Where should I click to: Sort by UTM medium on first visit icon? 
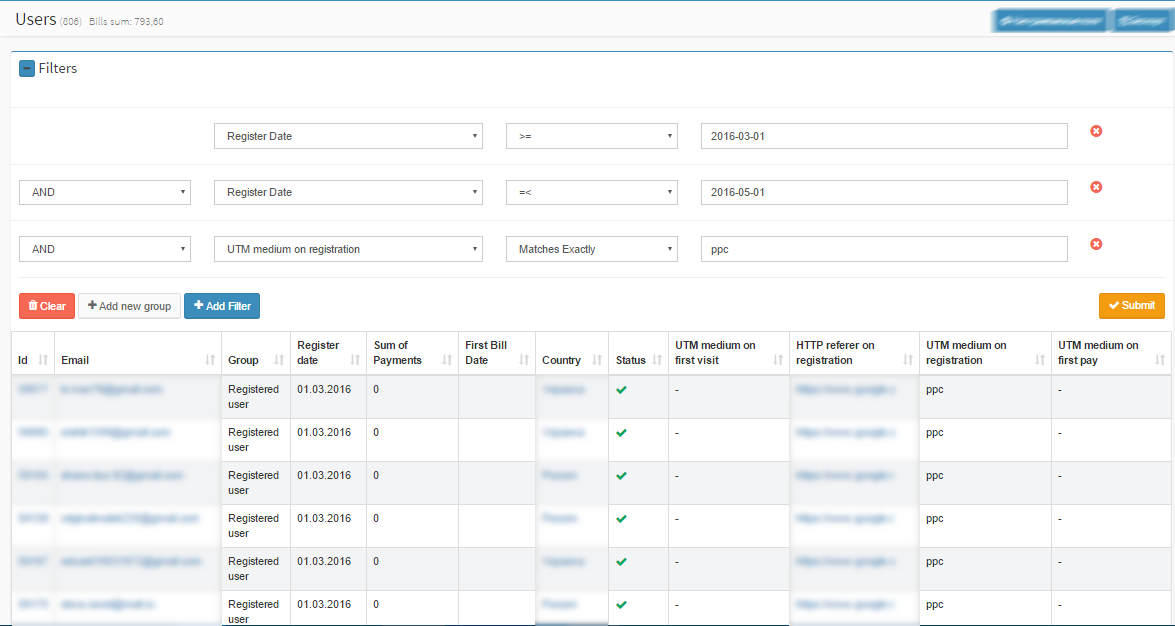pyautogui.click(x=778, y=361)
